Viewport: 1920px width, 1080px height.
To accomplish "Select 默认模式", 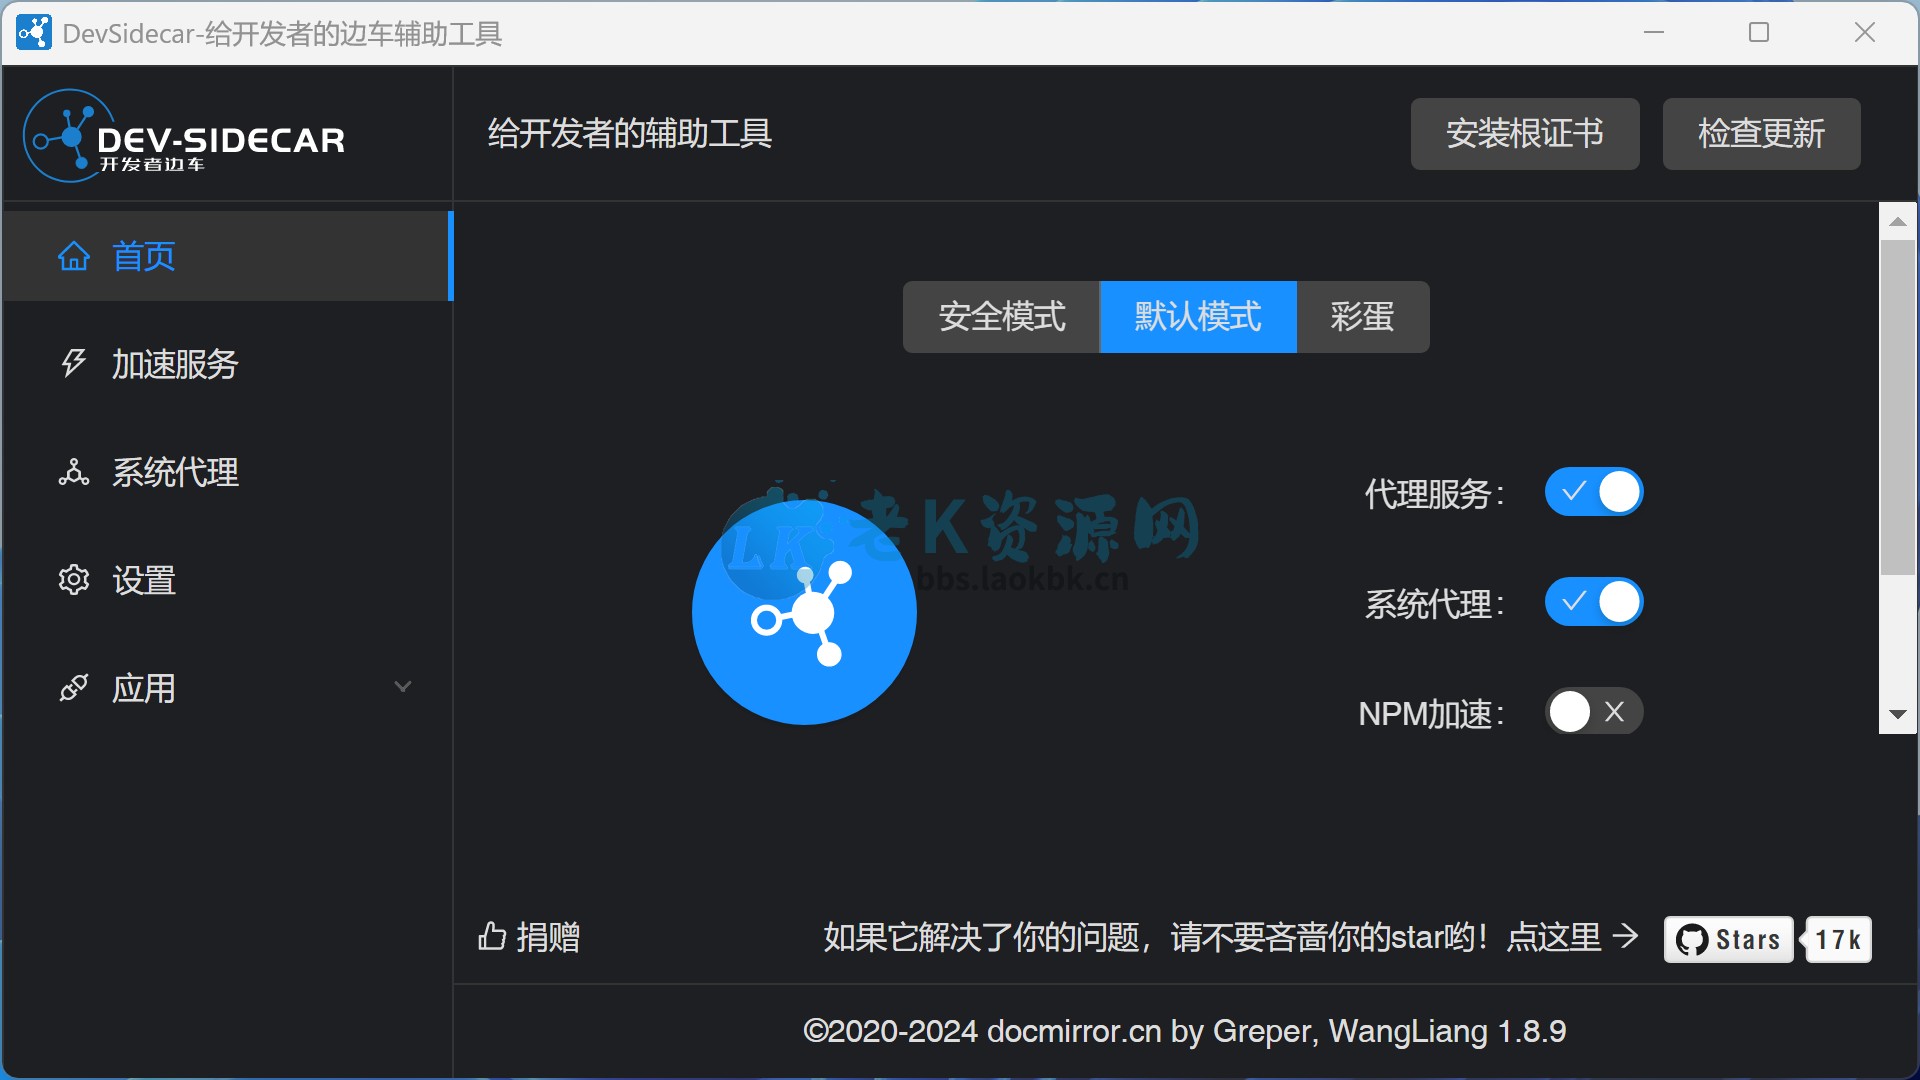I will [1198, 317].
